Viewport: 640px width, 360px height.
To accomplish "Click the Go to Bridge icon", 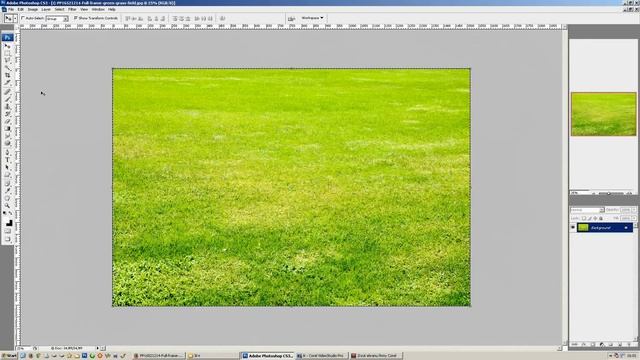I will [291, 18].
